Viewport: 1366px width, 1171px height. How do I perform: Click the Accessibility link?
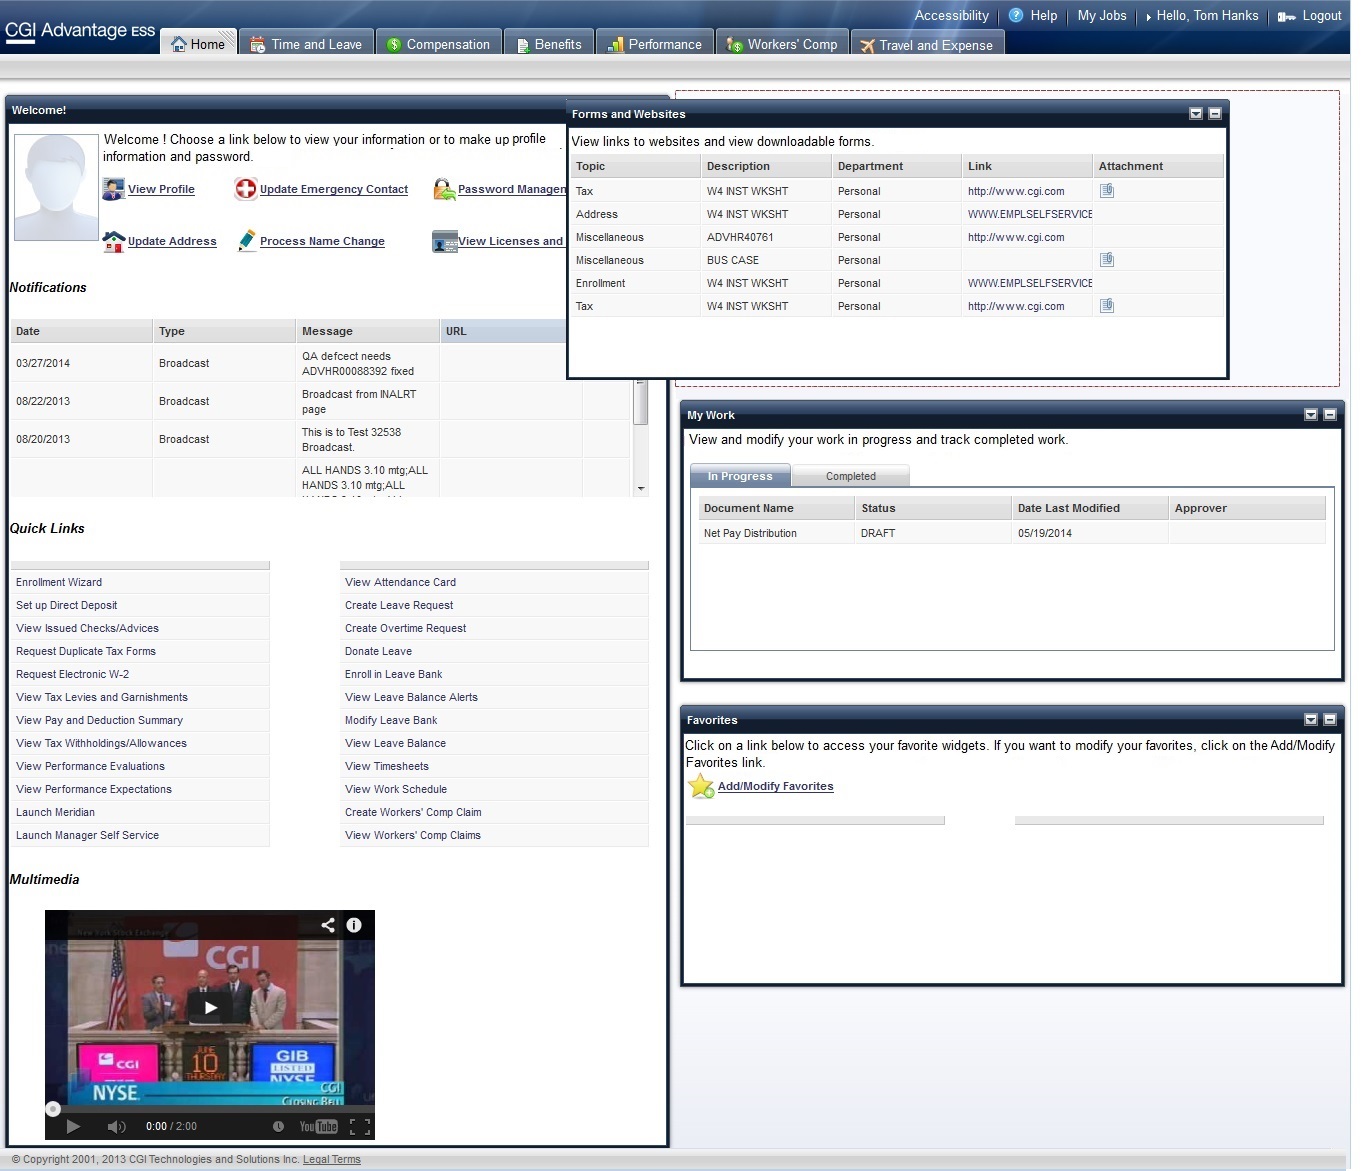pos(951,16)
